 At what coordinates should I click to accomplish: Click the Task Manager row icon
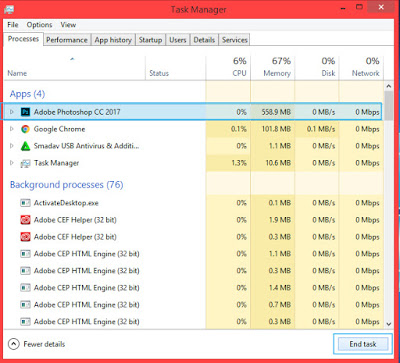tap(25, 163)
